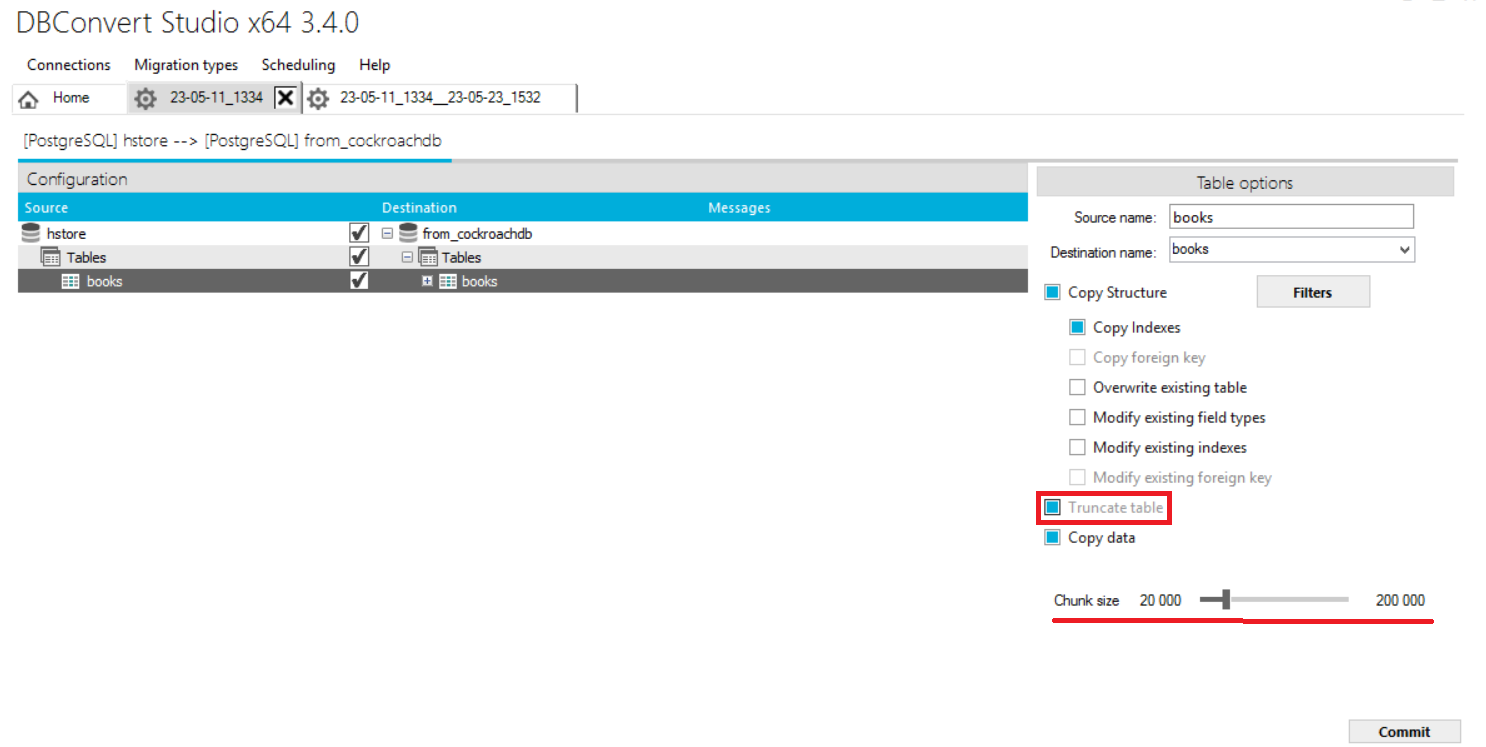Open the Migration types menu
This screenshot has width=1486, height=747.
coord(186,65)
